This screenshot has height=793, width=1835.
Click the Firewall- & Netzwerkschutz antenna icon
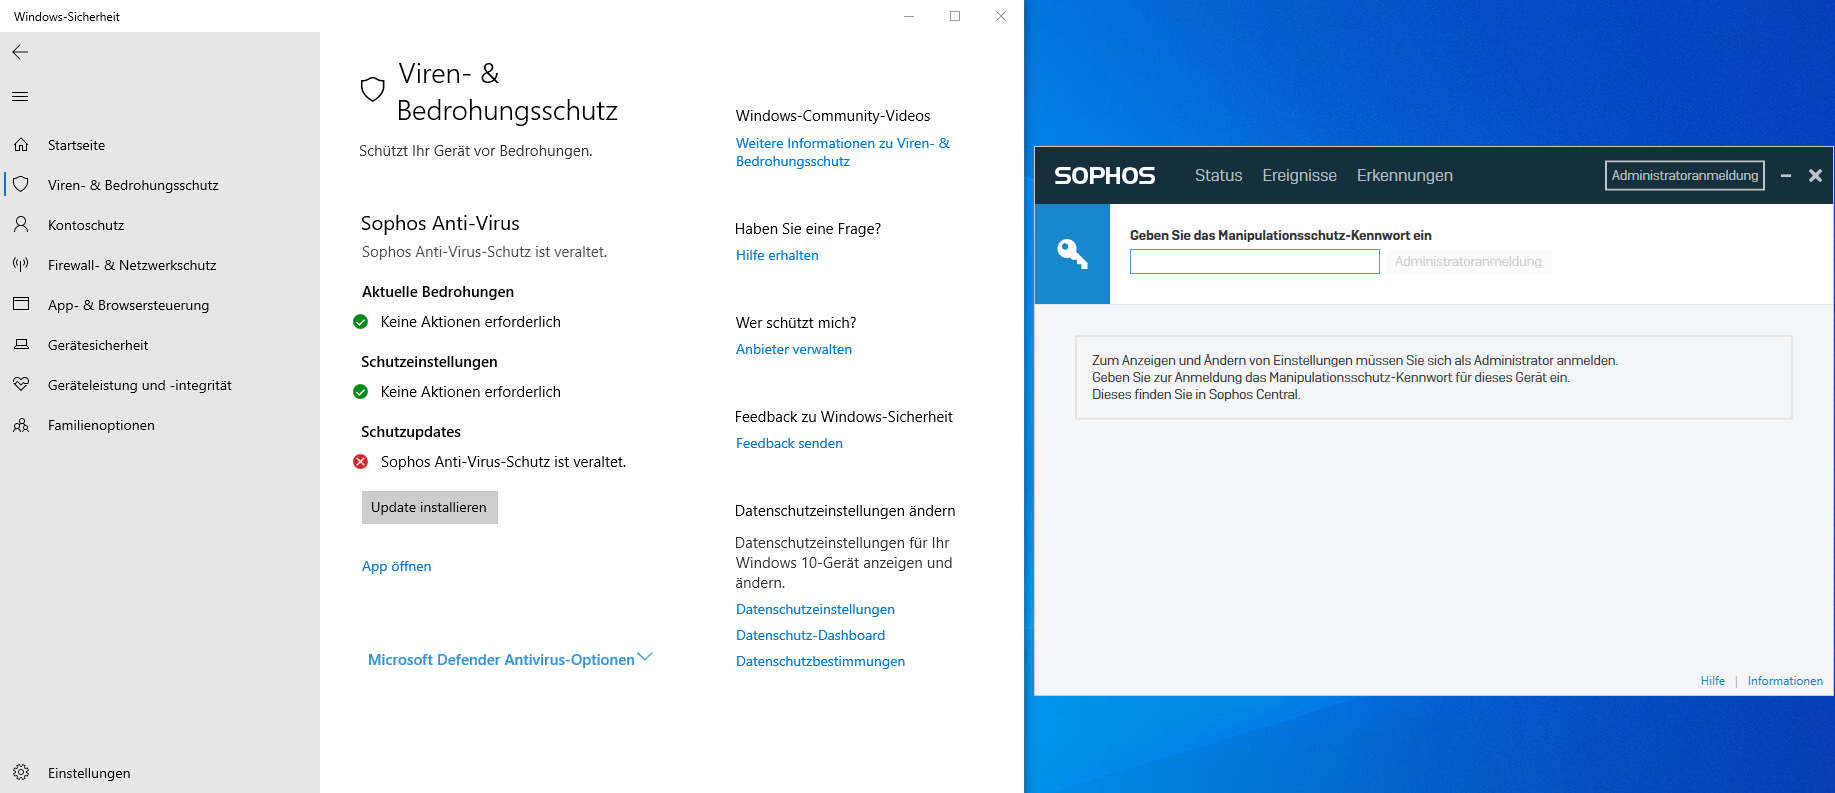21,265
